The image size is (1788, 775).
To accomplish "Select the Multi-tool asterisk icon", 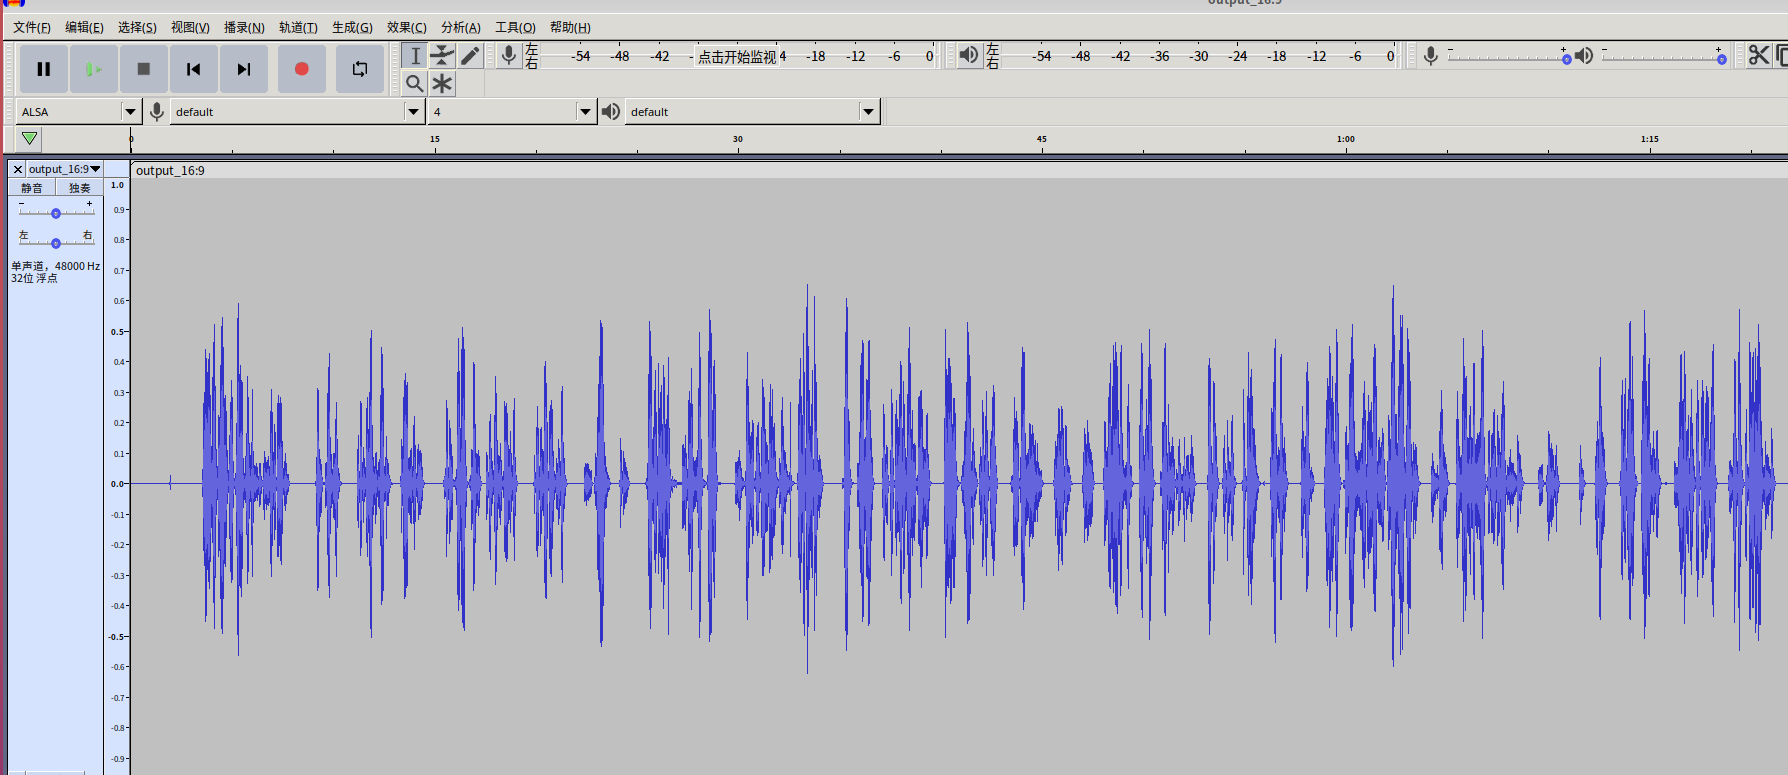I will (x=442, y=84).
